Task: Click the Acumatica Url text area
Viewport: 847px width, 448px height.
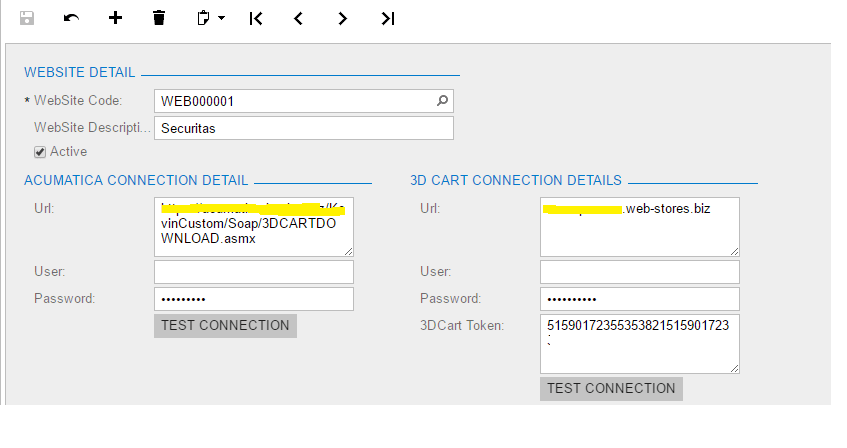Action: [x=254, y=227]
